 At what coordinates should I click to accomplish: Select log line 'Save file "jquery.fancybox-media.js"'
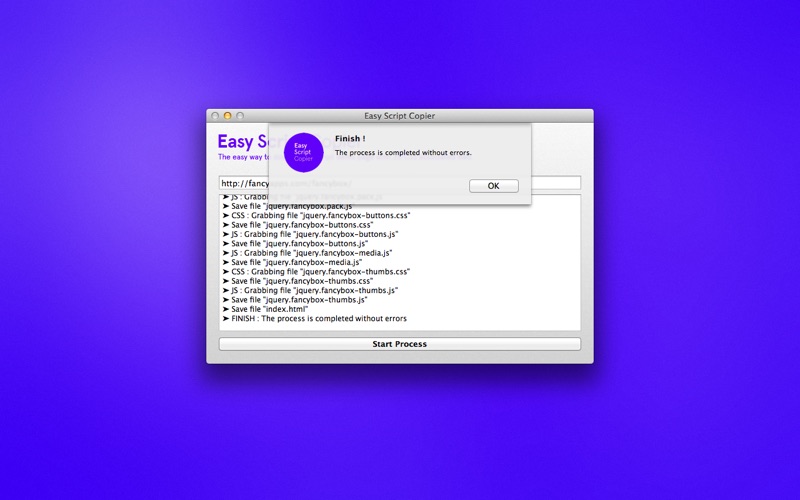[292, 262]
